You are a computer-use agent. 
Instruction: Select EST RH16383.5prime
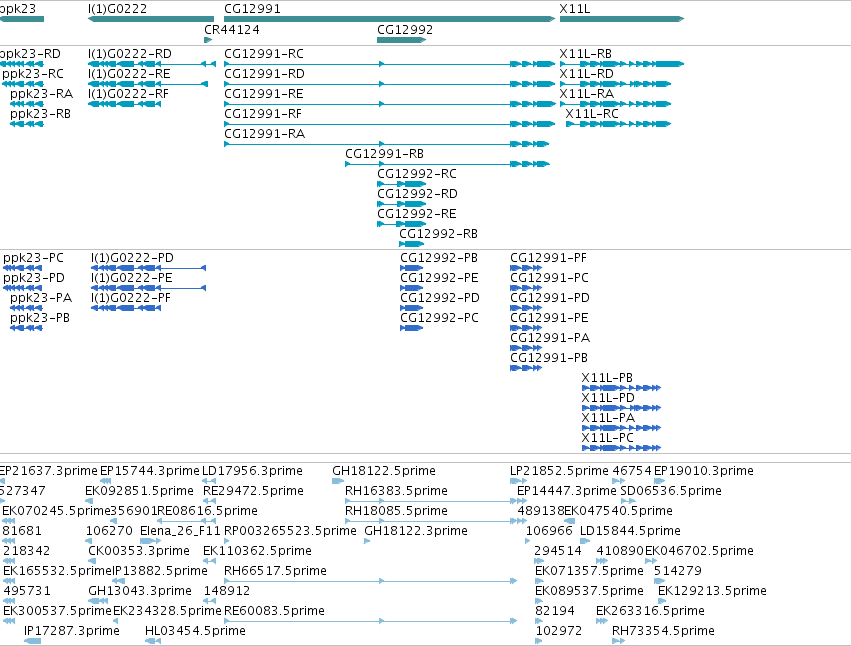pyautogui.click(x=436, y=501)
